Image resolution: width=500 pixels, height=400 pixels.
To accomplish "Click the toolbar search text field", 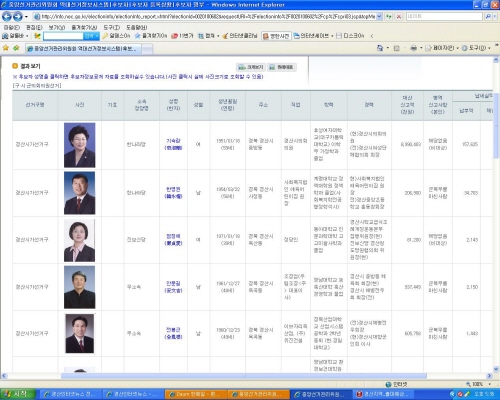I will pyautogui.click(x=63, y=36).
